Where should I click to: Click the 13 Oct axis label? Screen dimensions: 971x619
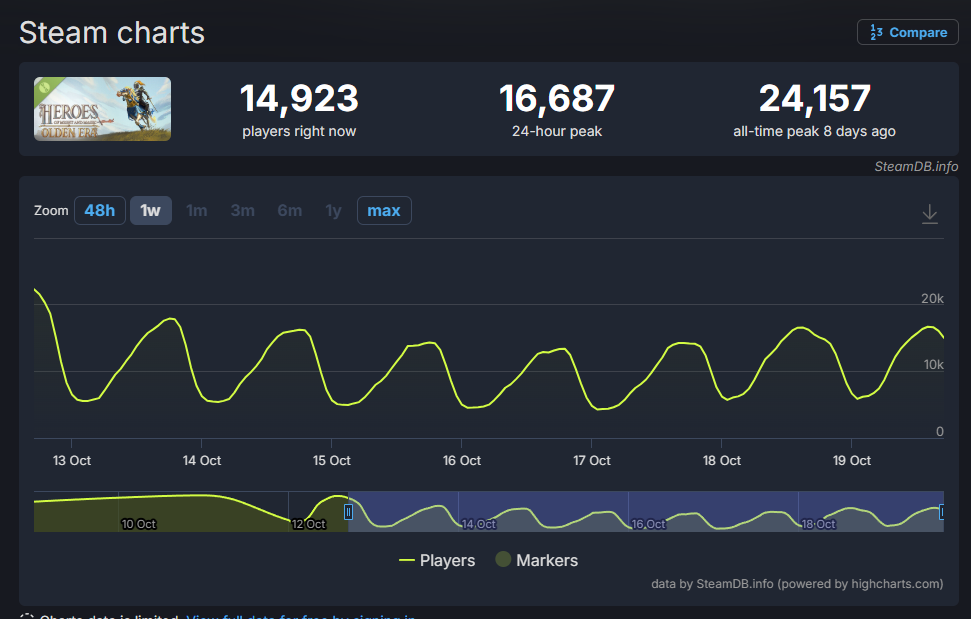pos(72,461)
